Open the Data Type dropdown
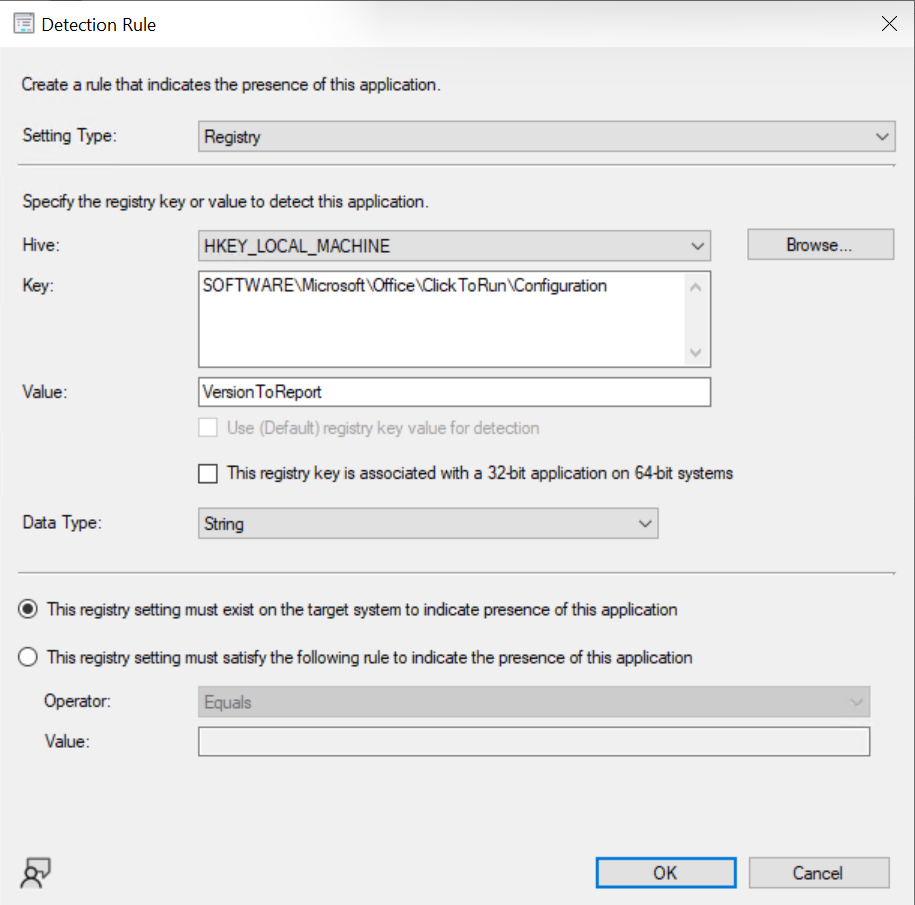Screen dimensions: 915x905 [x=428, y=523]
